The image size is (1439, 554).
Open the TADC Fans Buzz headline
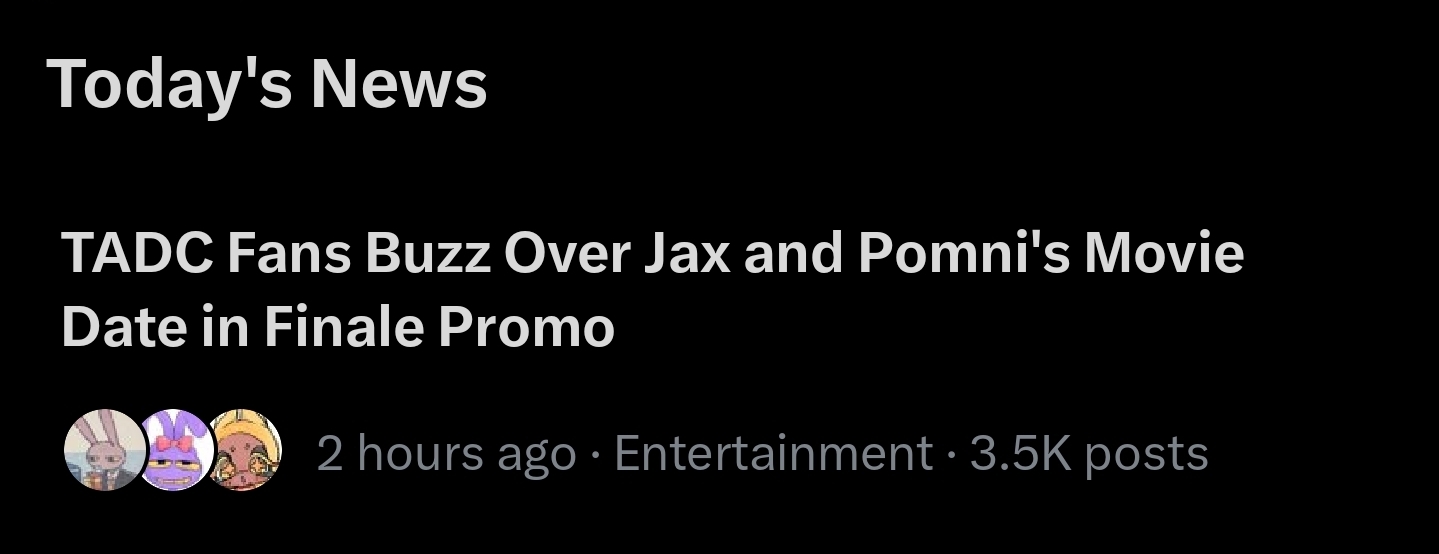coord(653,290)
